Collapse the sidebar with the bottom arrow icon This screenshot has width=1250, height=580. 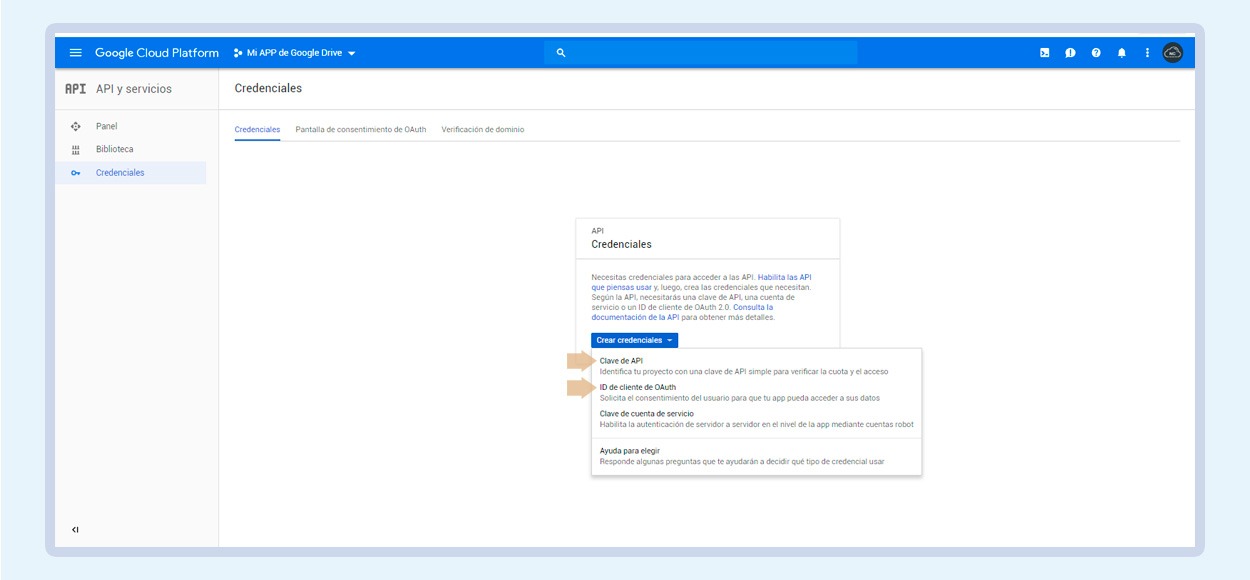point(75,529)
